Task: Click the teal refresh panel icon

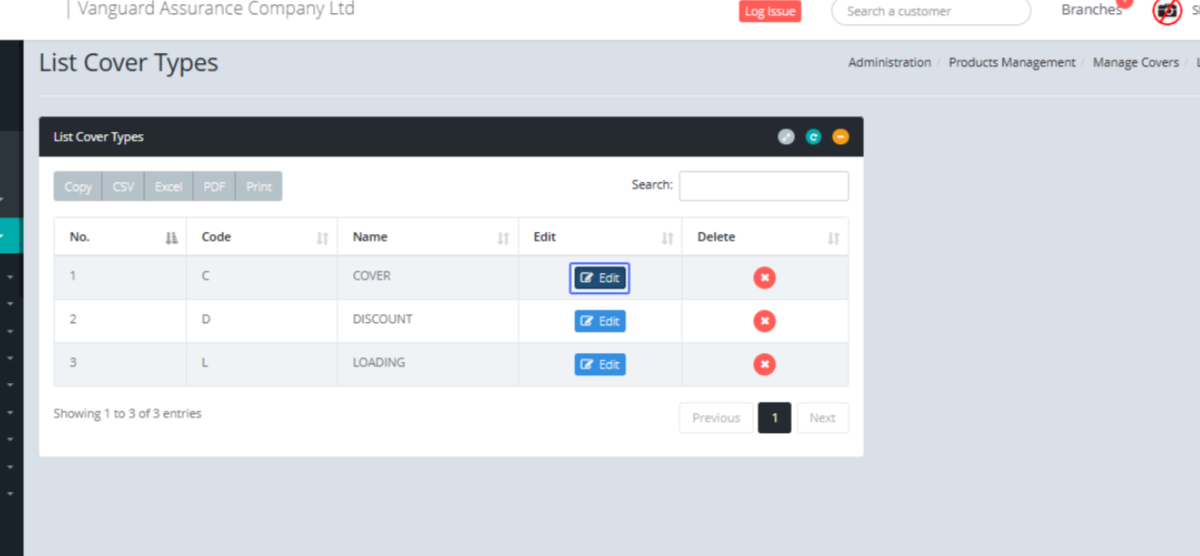Action: click(813, 137)
